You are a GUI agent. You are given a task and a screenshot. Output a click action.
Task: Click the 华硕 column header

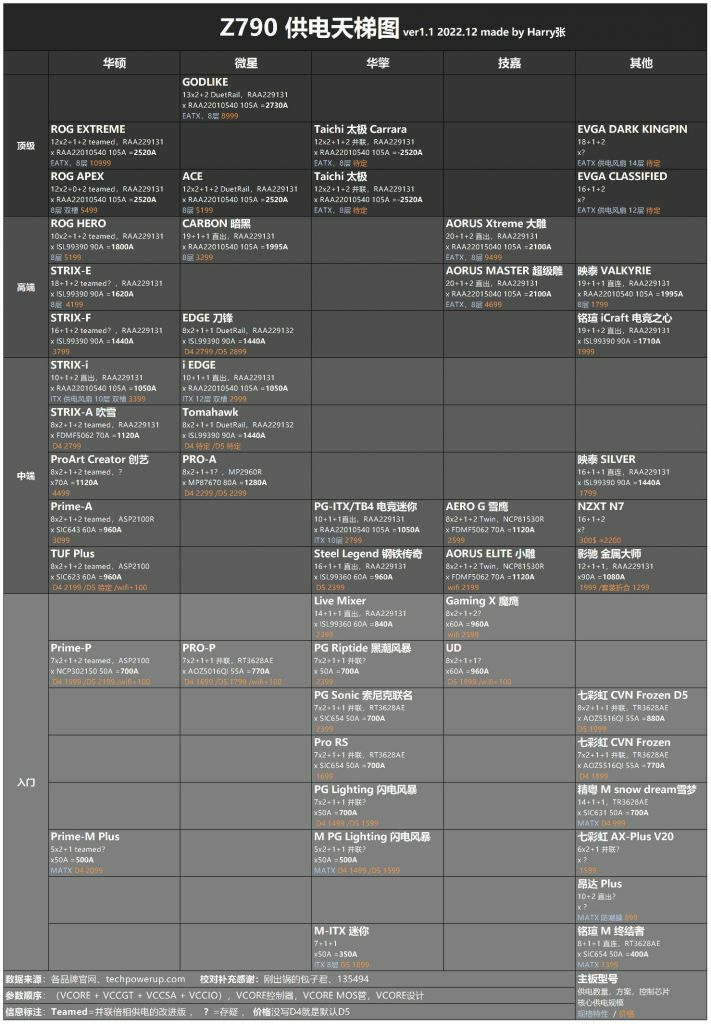click(x=114, y=62)
